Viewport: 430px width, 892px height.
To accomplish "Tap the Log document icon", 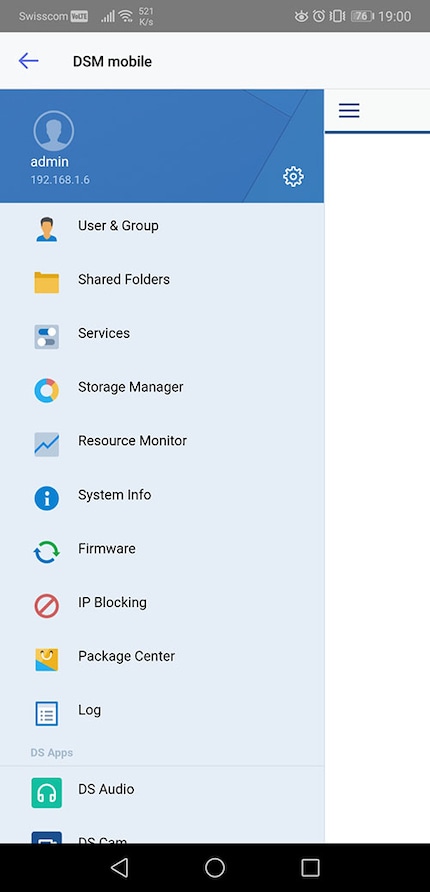I will tap(47, 713).
